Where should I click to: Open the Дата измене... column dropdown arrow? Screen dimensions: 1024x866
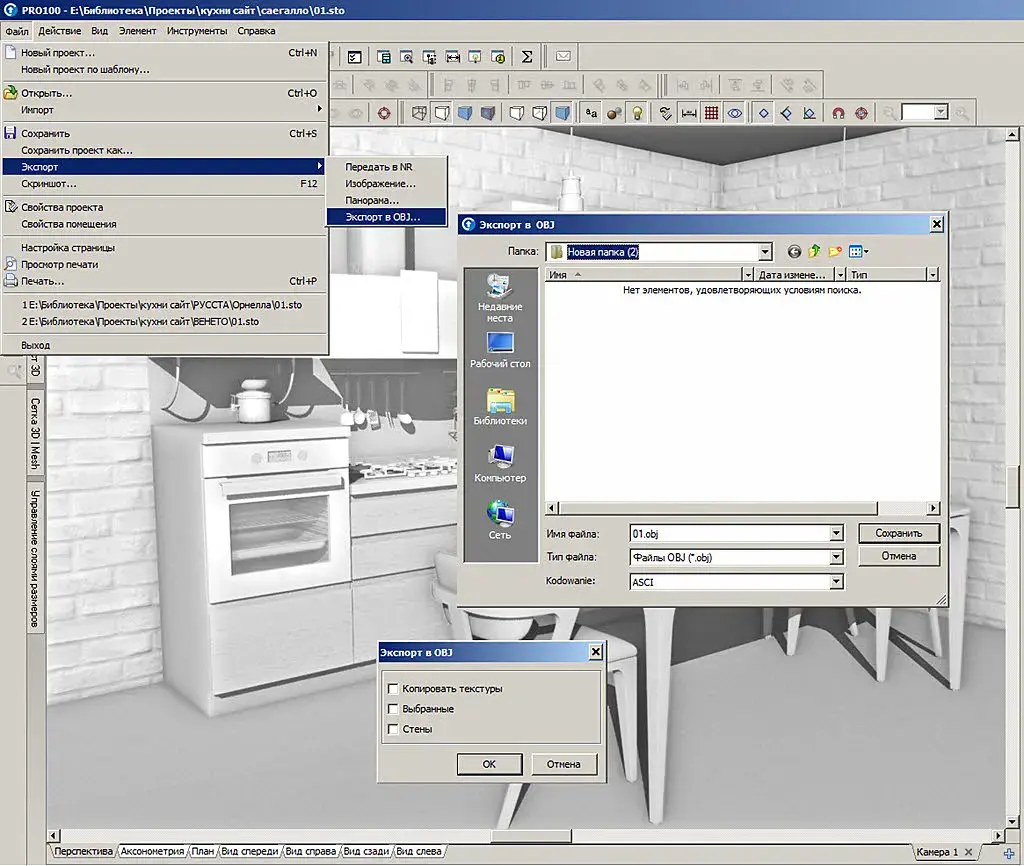[840, 275]
